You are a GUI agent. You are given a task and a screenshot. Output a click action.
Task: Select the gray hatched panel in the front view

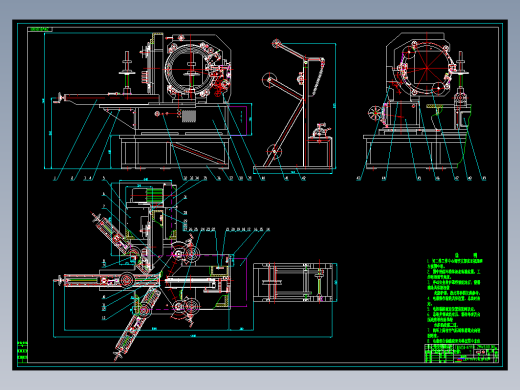(189, 116)
